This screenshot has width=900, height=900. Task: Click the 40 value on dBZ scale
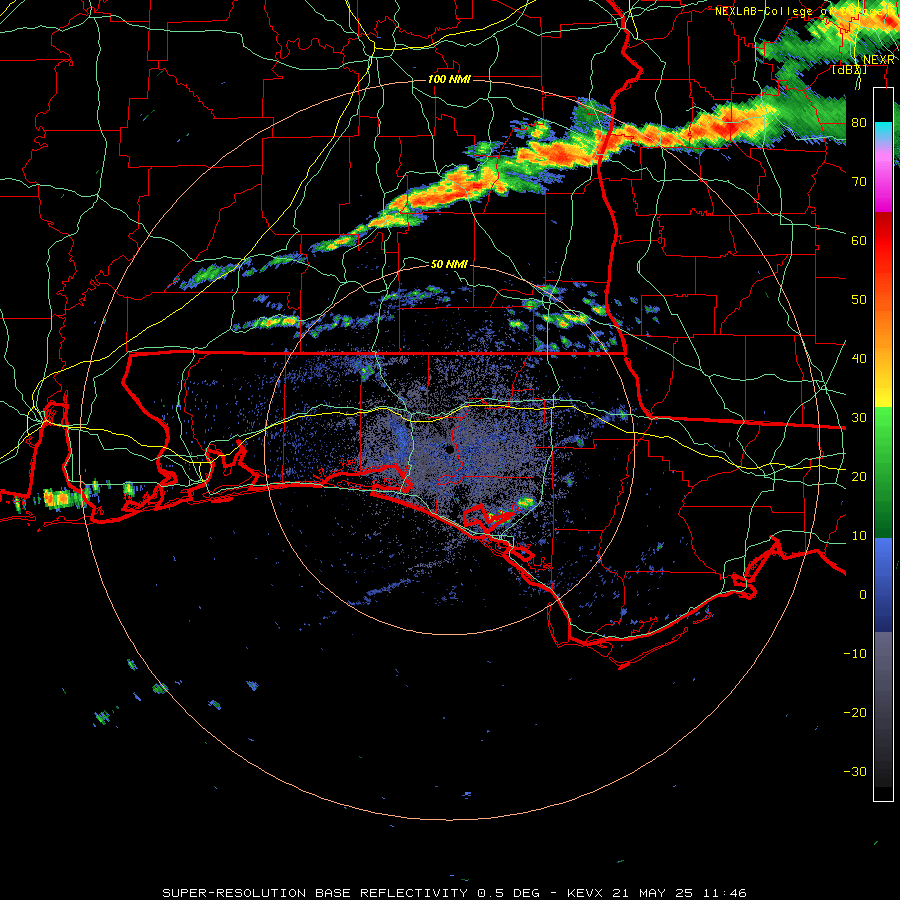[859, 359]
